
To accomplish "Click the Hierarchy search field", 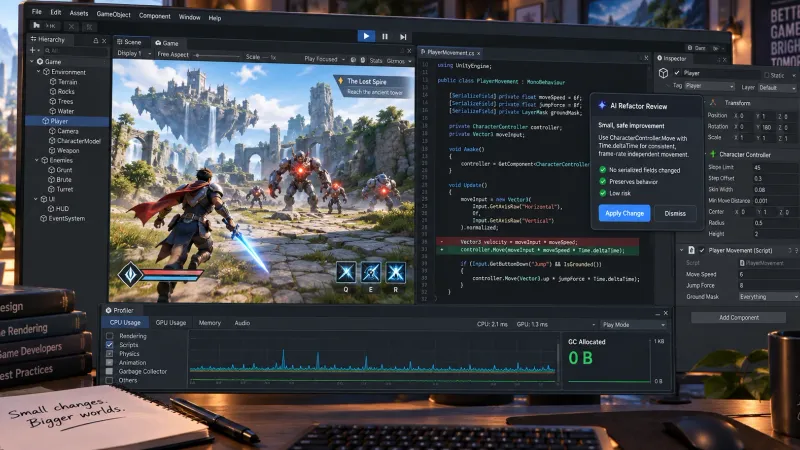I will coord(74,51).
